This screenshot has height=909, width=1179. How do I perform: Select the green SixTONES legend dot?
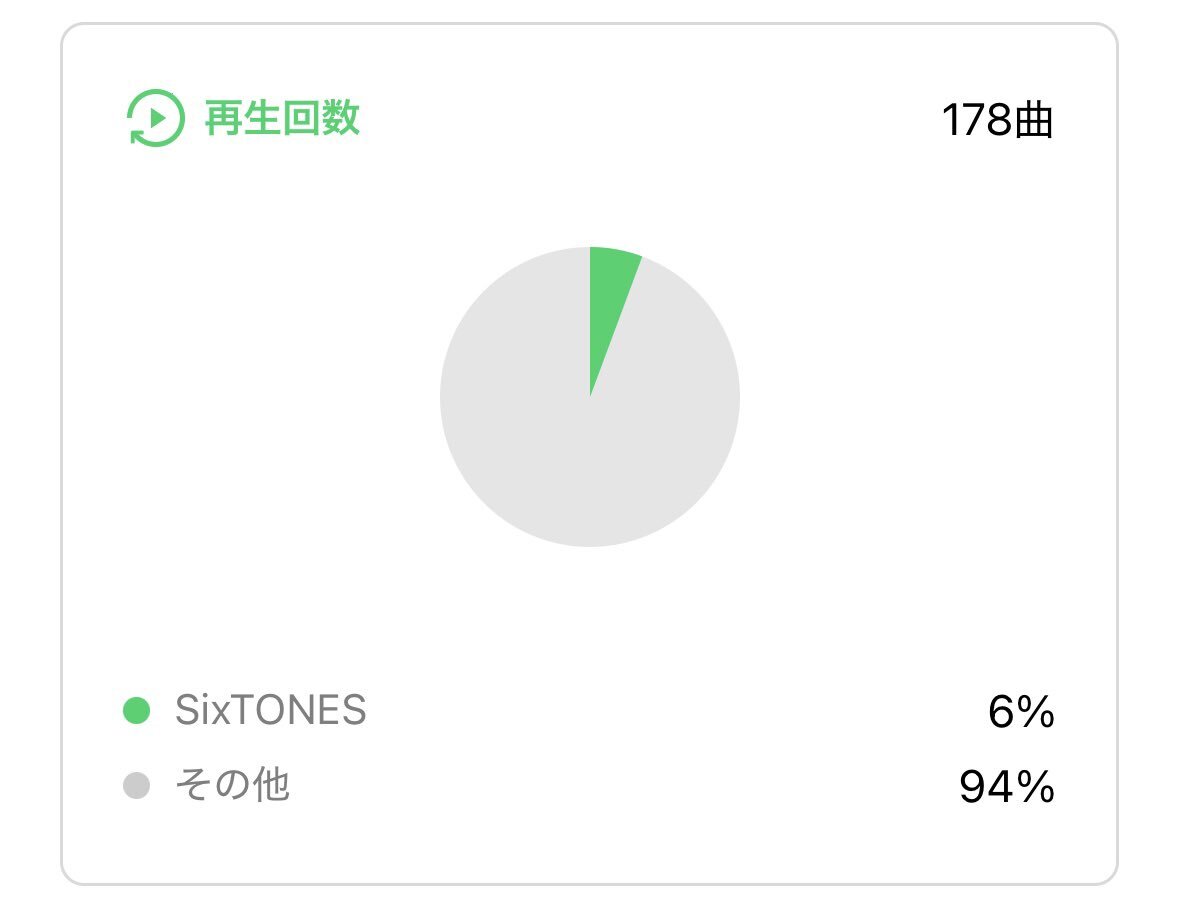pyautogui.click(x=137, y=710)
